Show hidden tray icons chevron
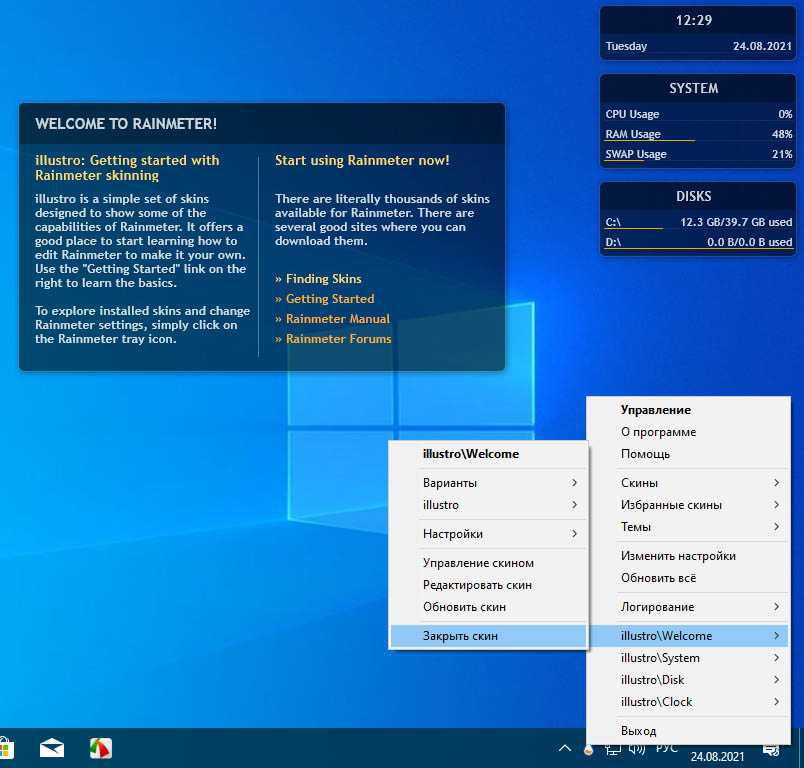 click(x=565, y=748)
